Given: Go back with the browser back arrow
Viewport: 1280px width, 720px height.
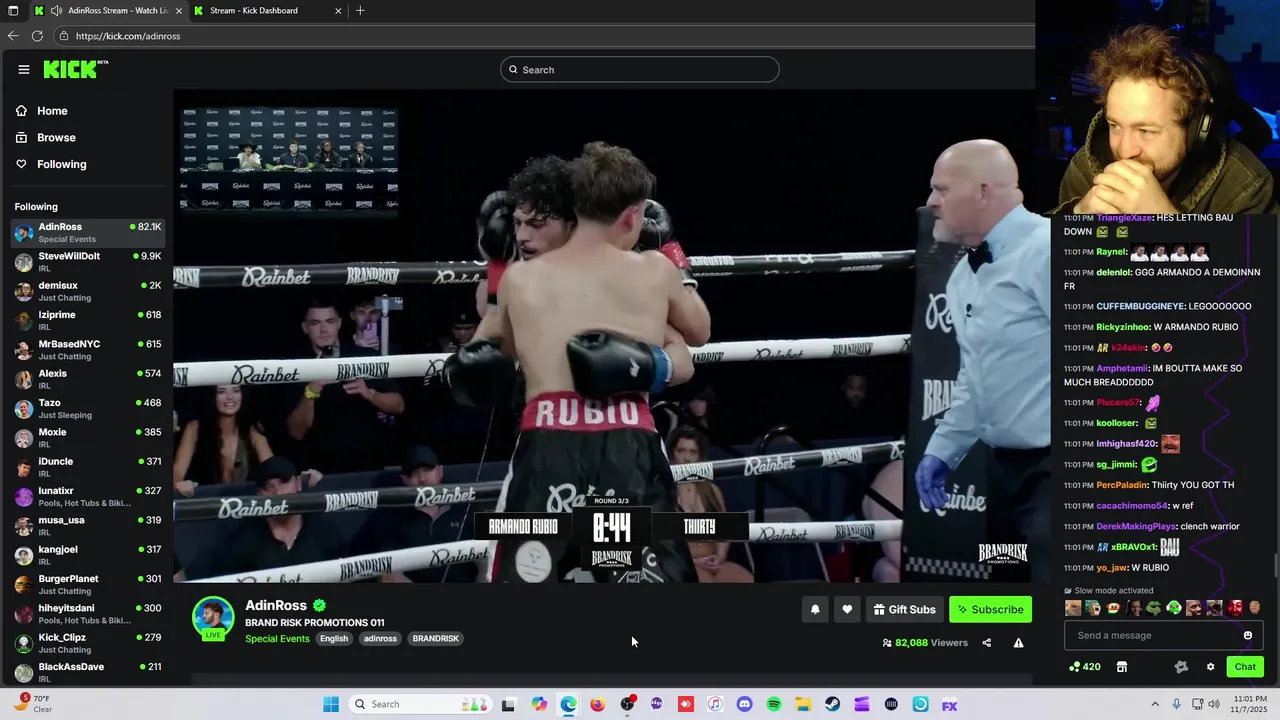Looking at the screenshot, I should [x=13, y=36].
